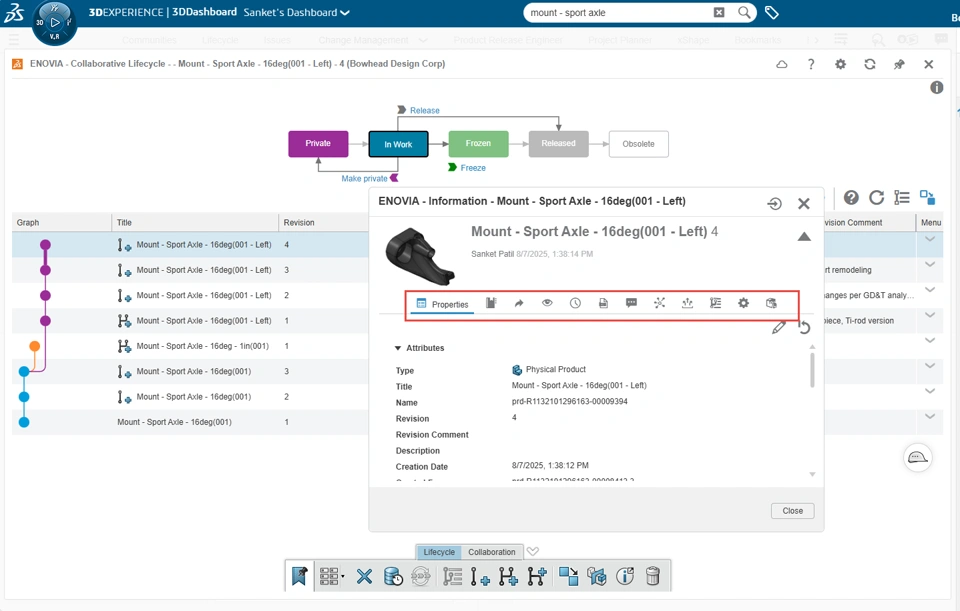Viewport: 960px width, 611px height.
Task: Click the info circle icon in action bar
Action: click(x=624, y=576)
